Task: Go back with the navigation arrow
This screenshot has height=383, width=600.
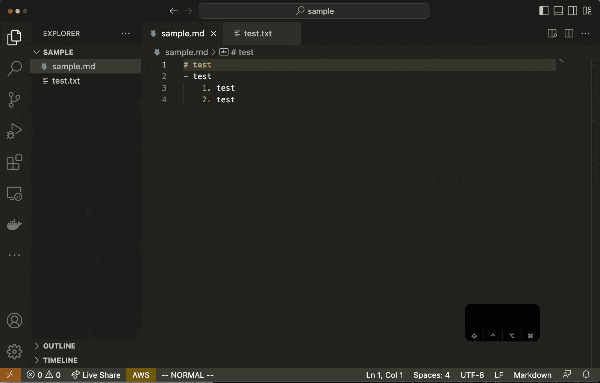Action: 173,11
